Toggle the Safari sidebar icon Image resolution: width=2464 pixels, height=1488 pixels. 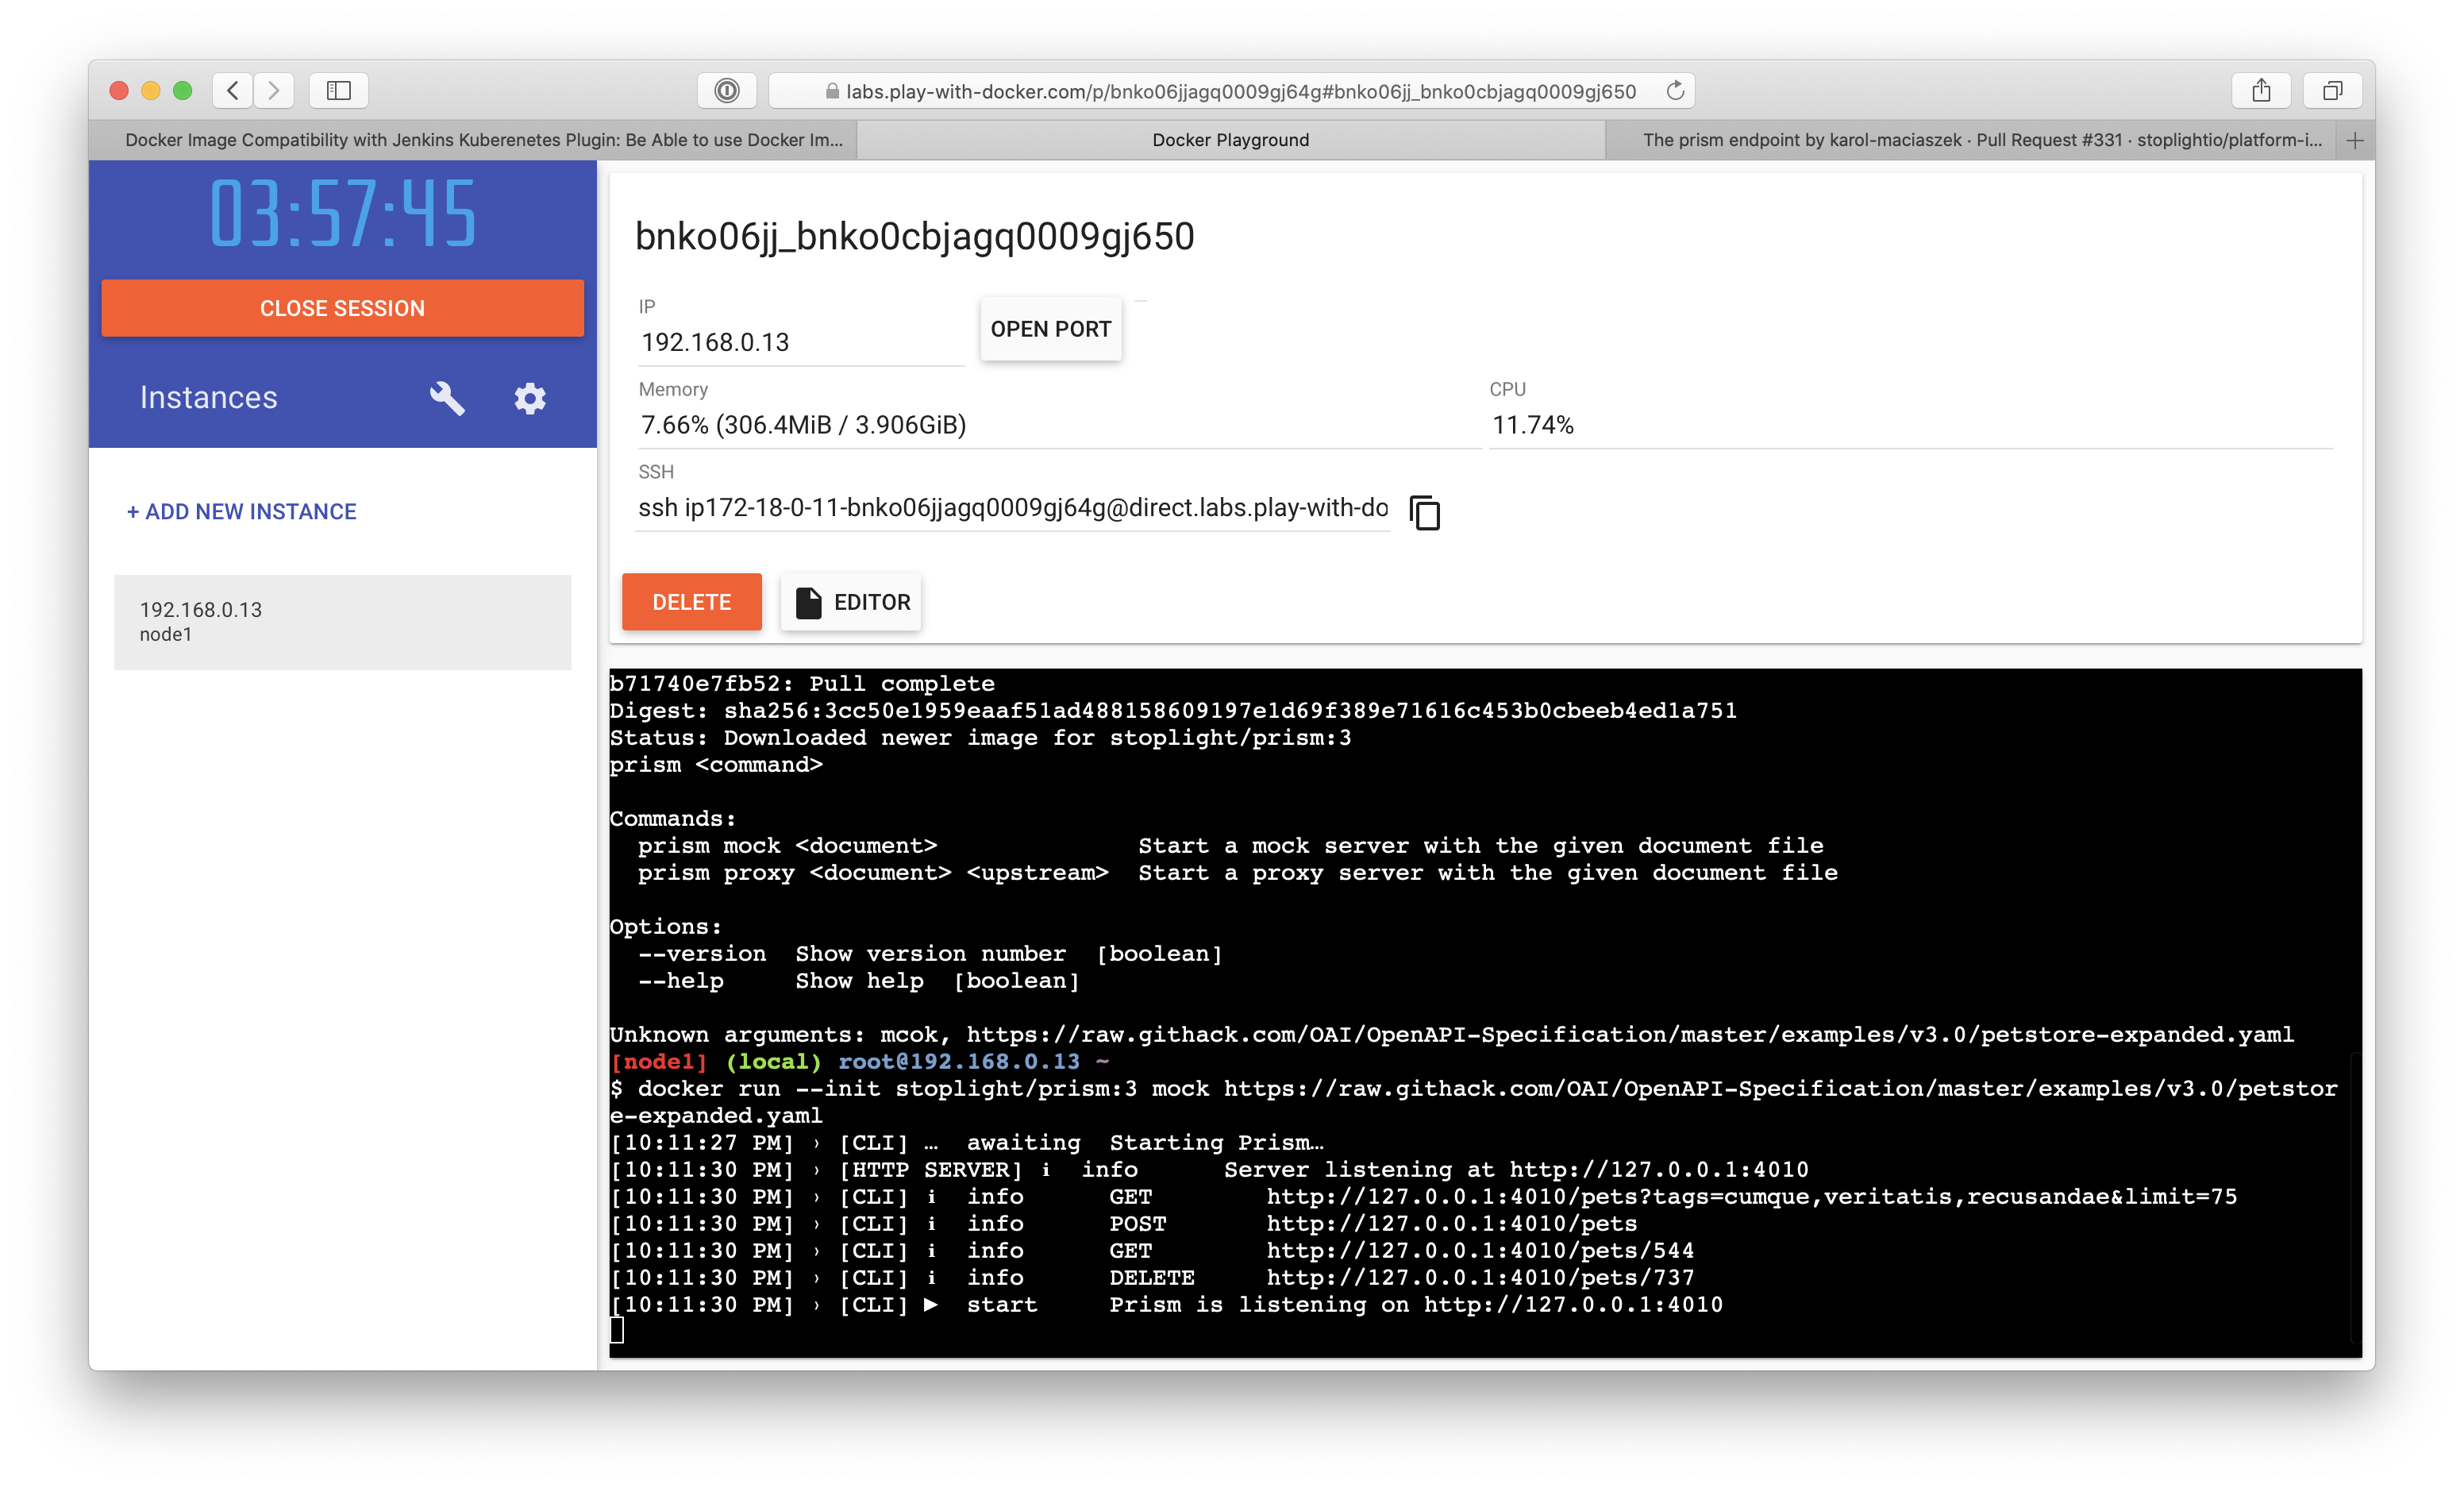(338, 90)
